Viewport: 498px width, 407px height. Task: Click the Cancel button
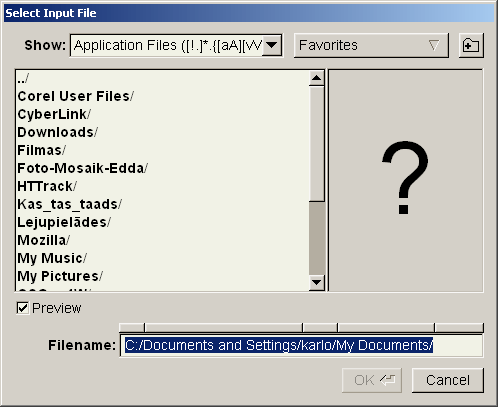coord(448,380)
